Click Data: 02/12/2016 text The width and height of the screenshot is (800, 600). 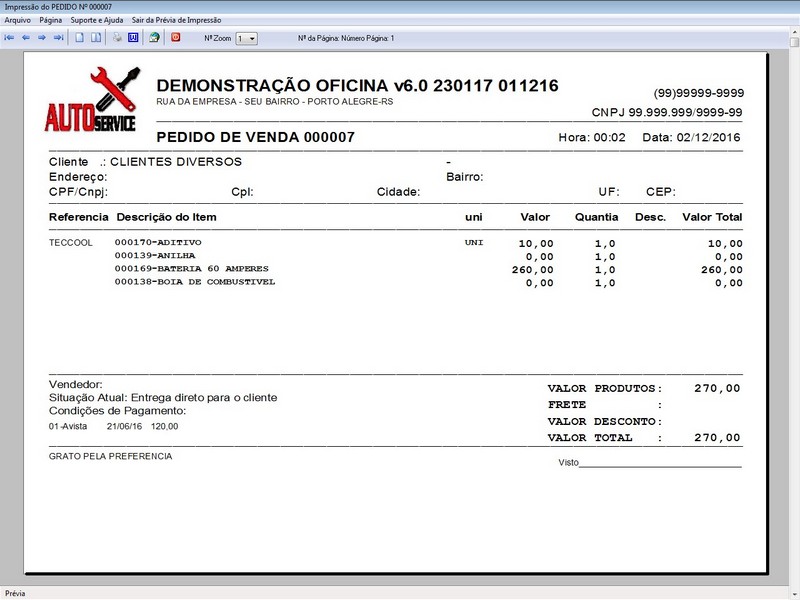coord(691,137)
